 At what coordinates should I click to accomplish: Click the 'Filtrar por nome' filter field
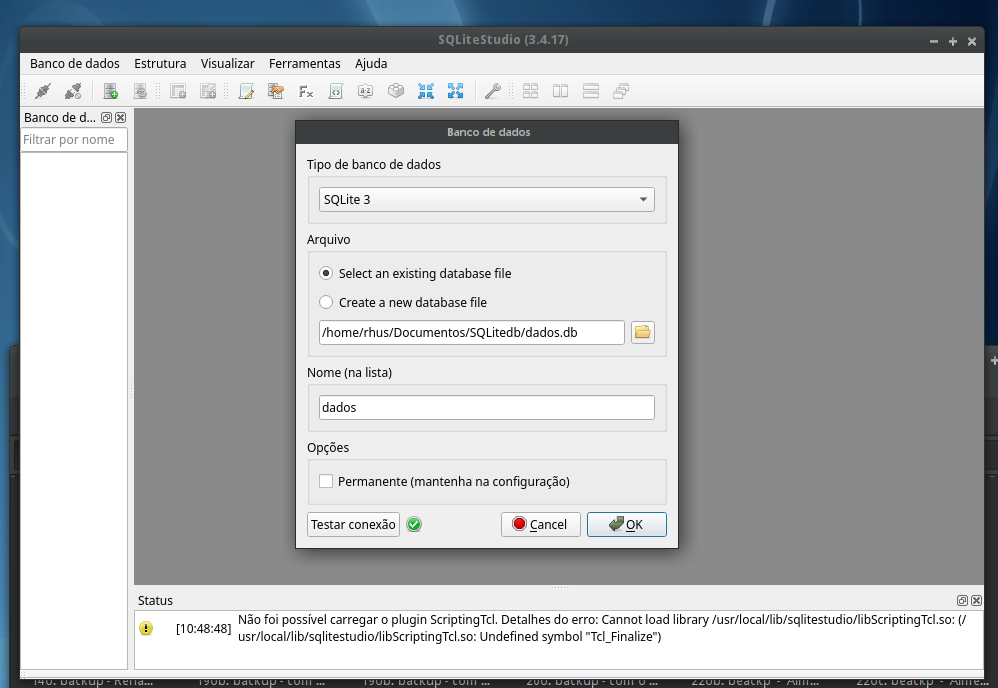click(74, 140)
